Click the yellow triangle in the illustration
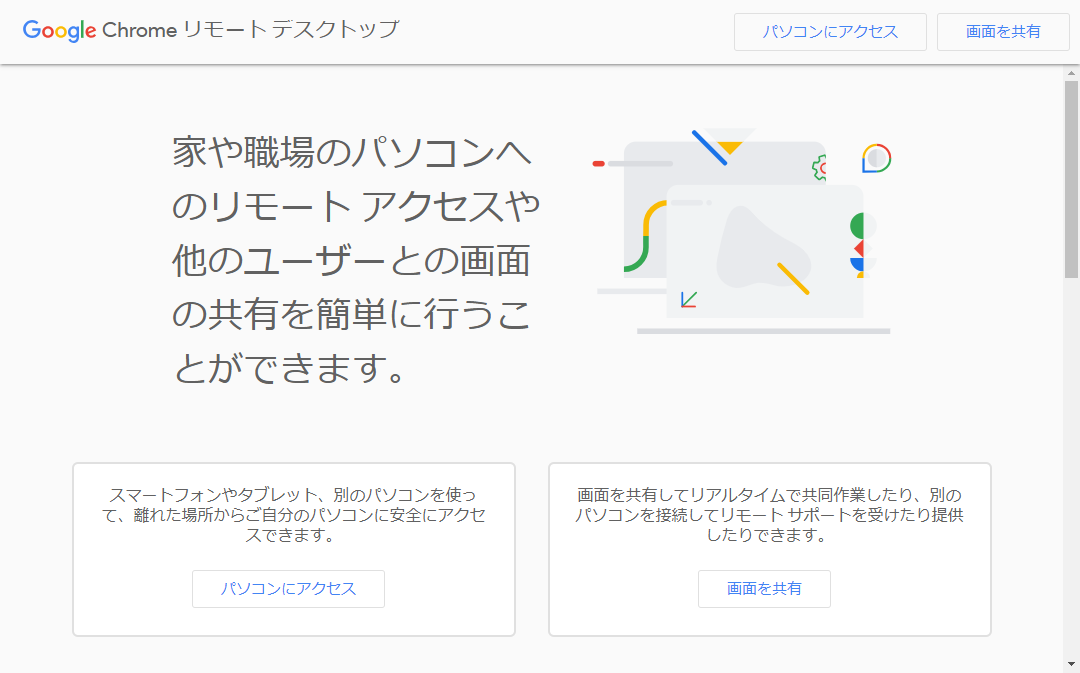The width and height of the screenshot is (1080, 673). 732,143
